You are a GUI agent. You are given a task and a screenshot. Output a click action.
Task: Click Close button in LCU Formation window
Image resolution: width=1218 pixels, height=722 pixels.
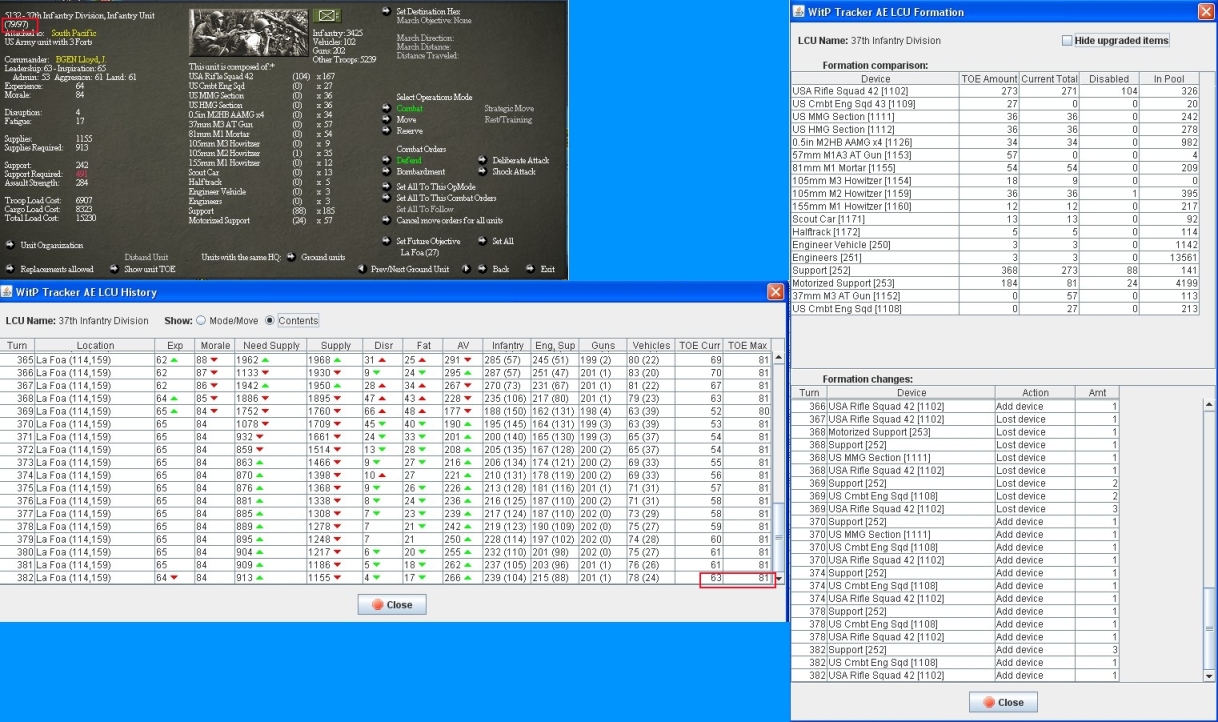pyautogui.click(x=1003, y=702)
